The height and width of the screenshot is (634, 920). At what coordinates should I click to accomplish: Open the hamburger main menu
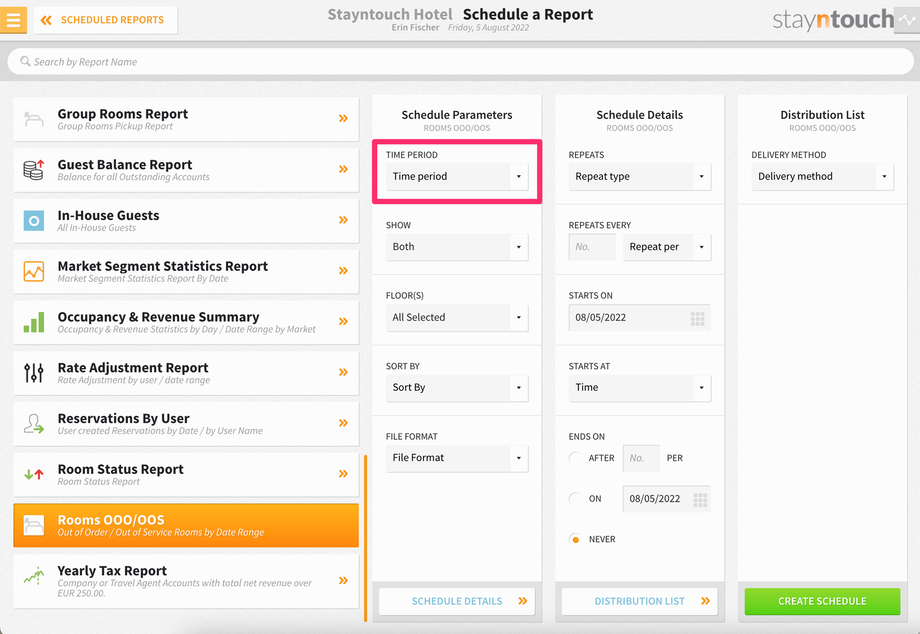pyautogui.click(x=13, y=20)
